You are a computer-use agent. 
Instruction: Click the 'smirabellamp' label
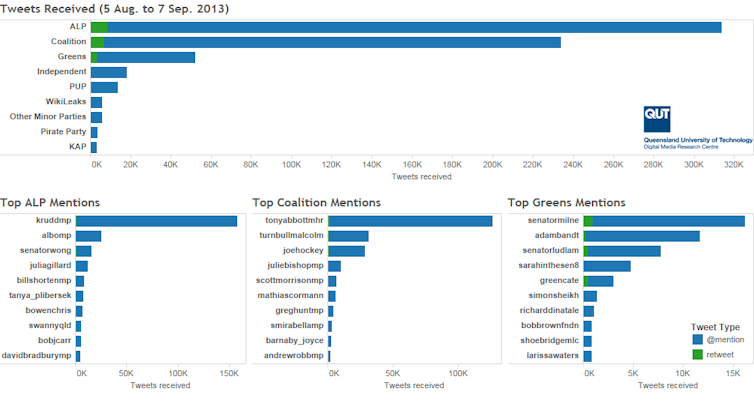tap(297, 325)
